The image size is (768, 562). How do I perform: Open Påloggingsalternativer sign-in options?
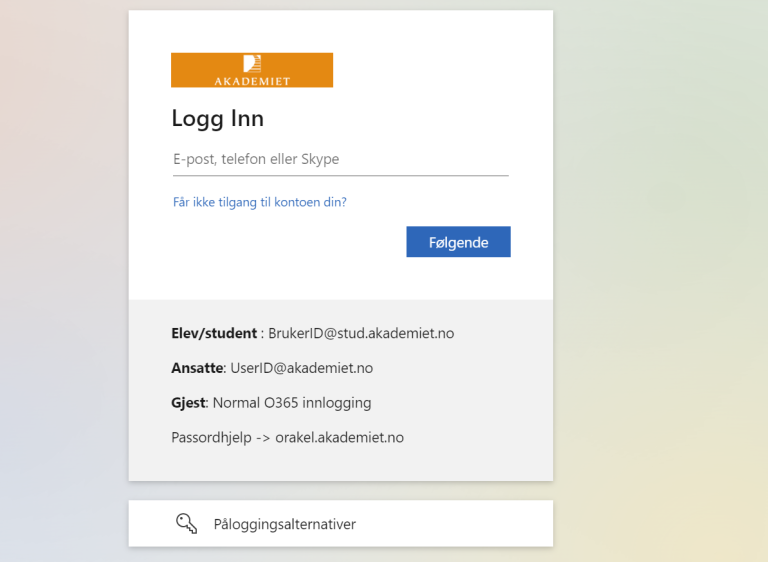click(285, 524)
